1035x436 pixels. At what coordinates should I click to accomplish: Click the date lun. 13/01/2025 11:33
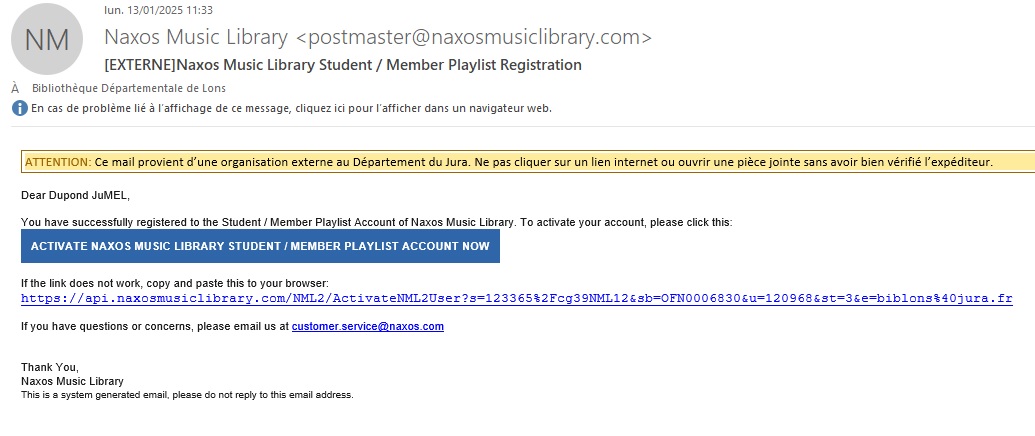point(158,10)
